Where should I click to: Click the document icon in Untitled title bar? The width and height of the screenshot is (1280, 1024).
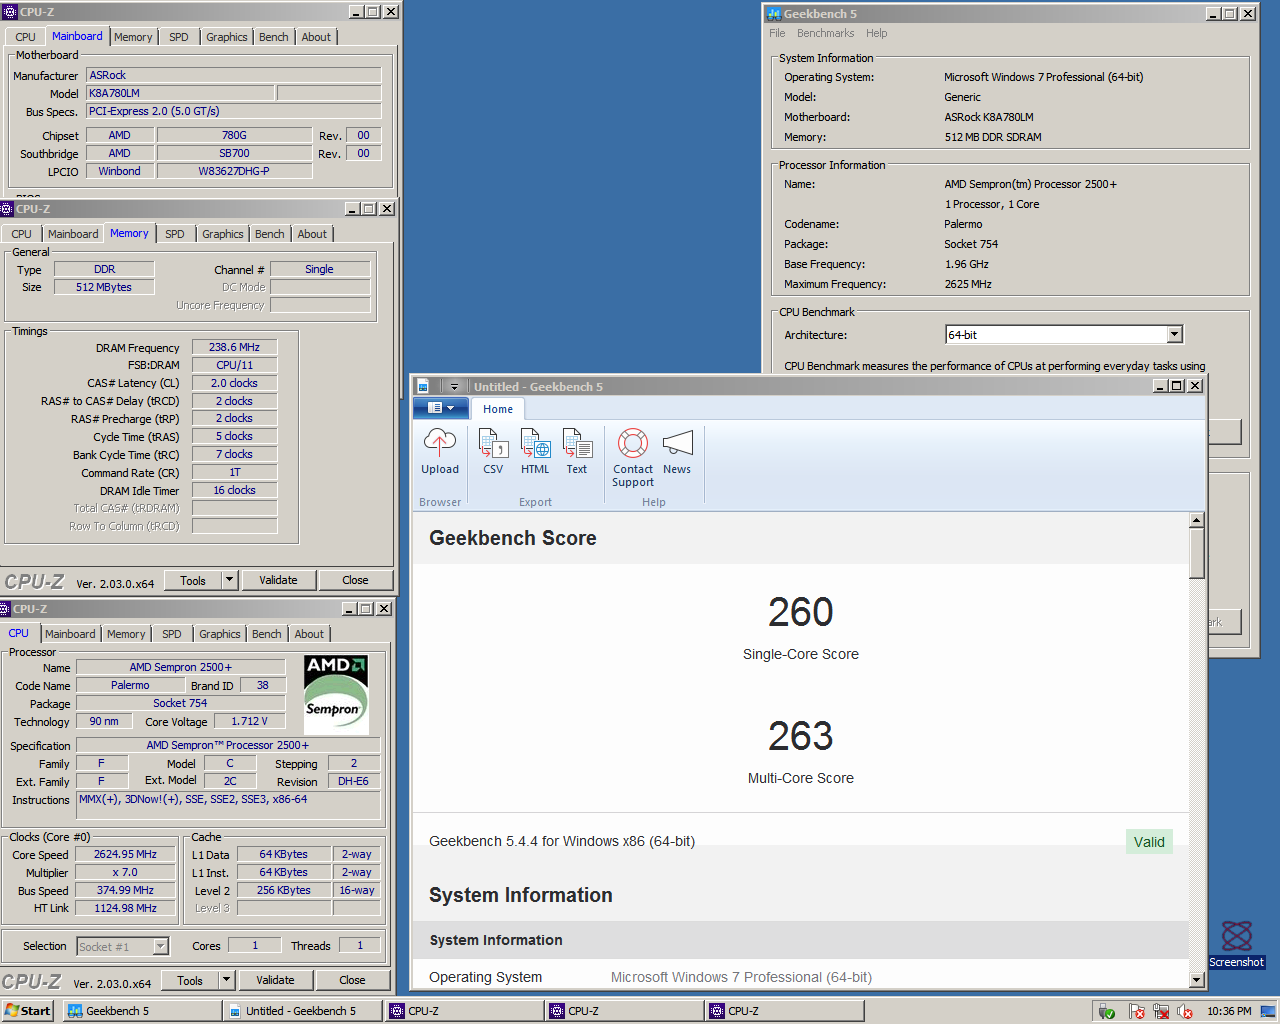coord(423,386)
